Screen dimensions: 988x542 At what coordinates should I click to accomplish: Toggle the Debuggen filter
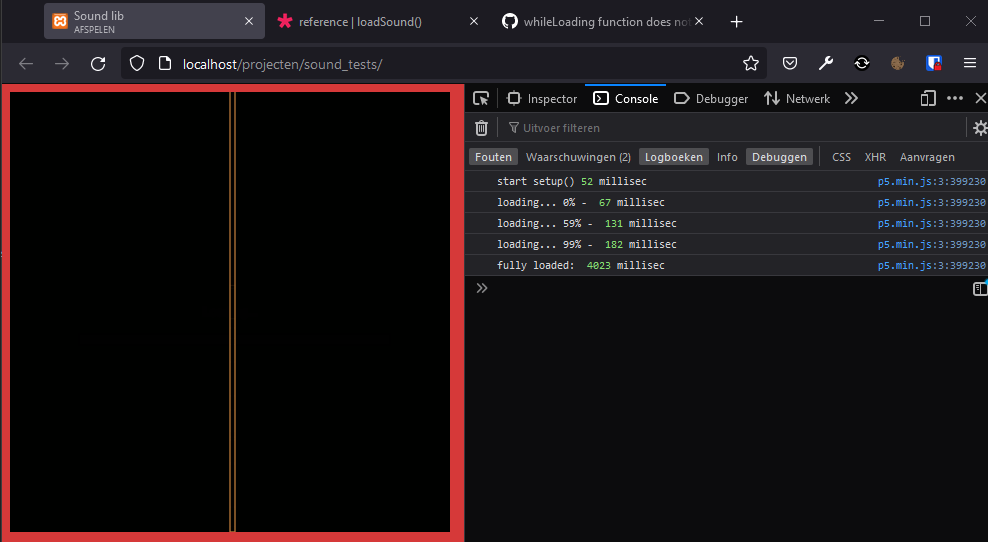click(779, 157)
